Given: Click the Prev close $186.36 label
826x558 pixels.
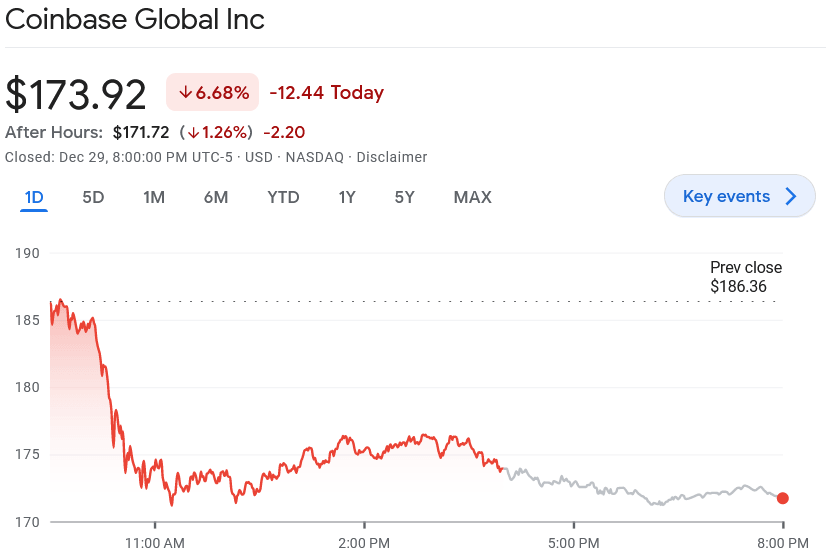Looking at the screenshot, I should pyautogui.click(x=745, y=277).
